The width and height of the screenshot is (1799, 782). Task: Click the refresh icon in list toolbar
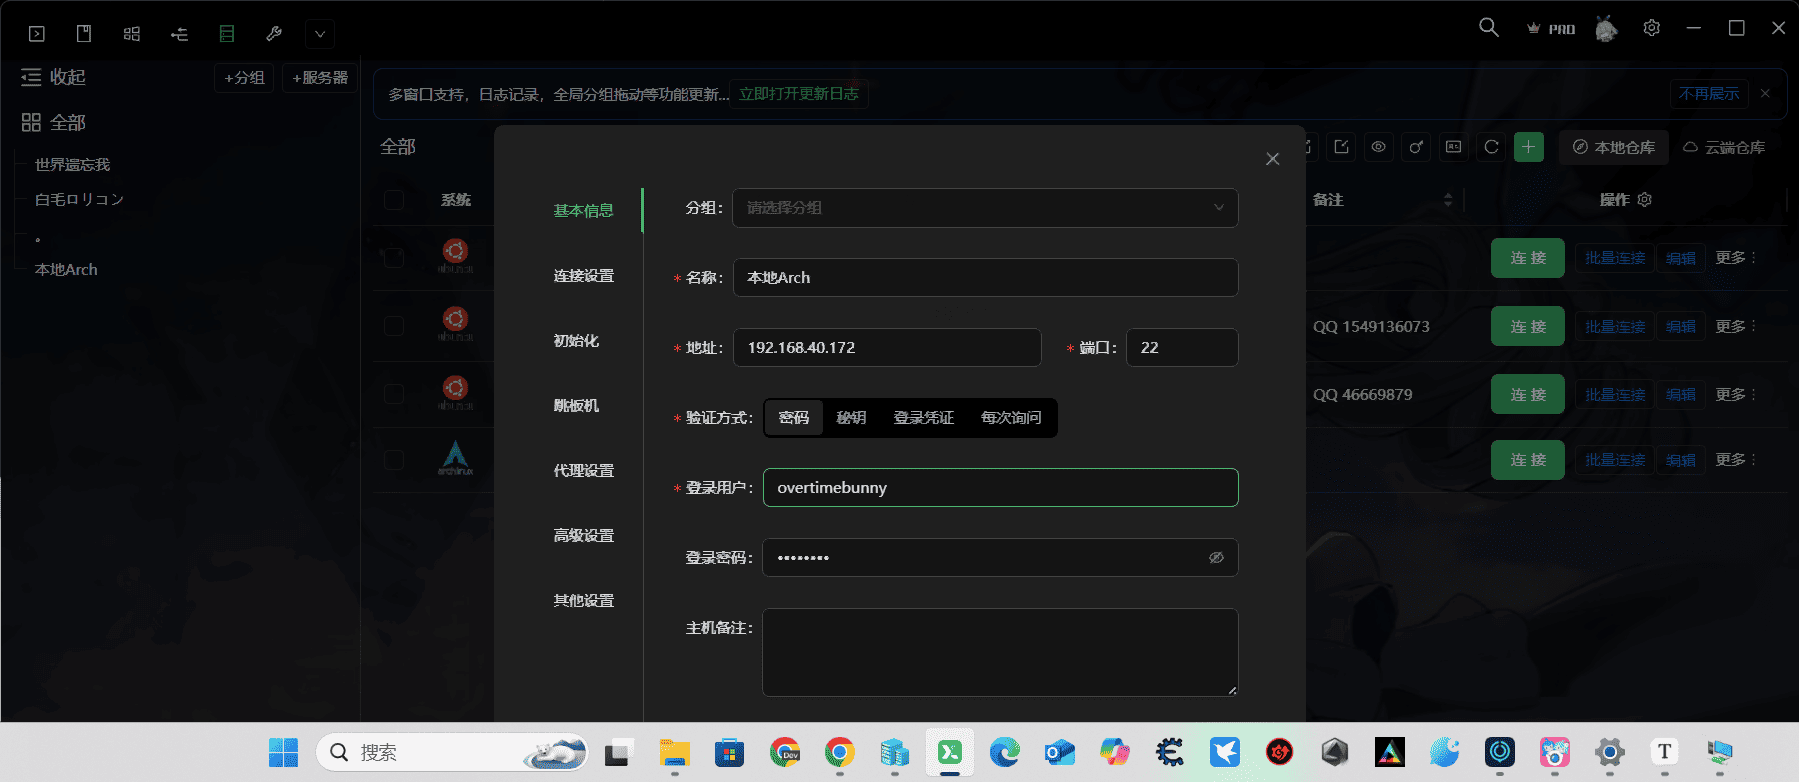tap(1491, 147)
